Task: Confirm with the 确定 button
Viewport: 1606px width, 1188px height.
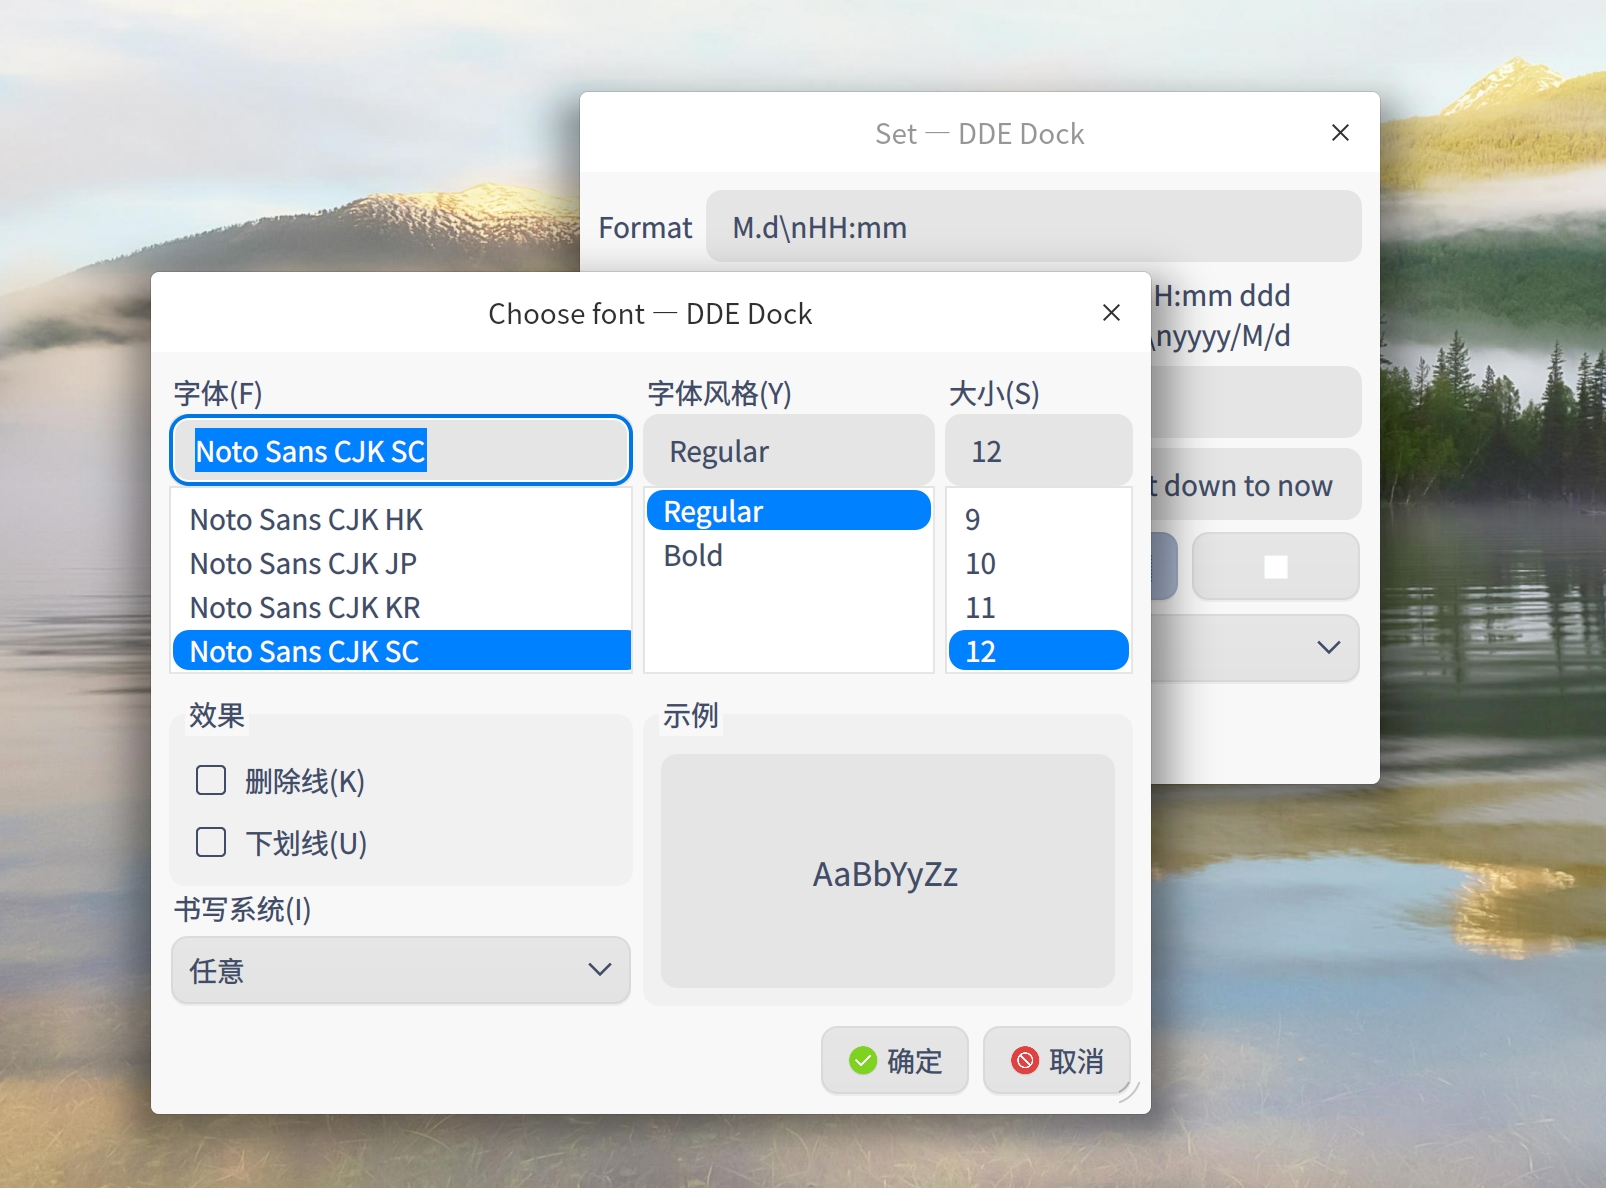Action: [895, 1060]
